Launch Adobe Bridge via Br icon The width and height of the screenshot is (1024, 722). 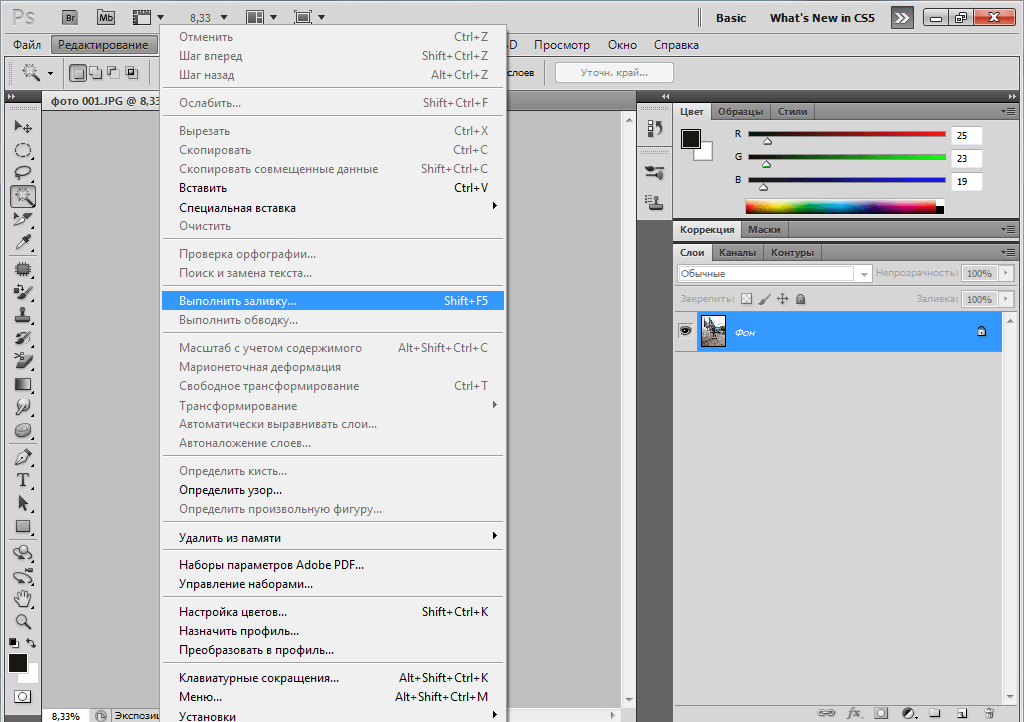[x=69, y=17]
